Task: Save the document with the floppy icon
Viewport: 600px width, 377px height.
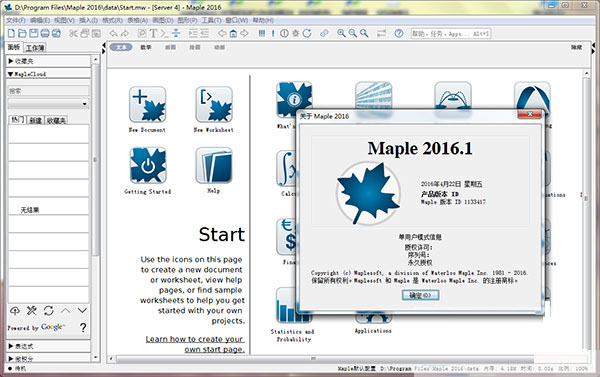Action: point(34,33)
